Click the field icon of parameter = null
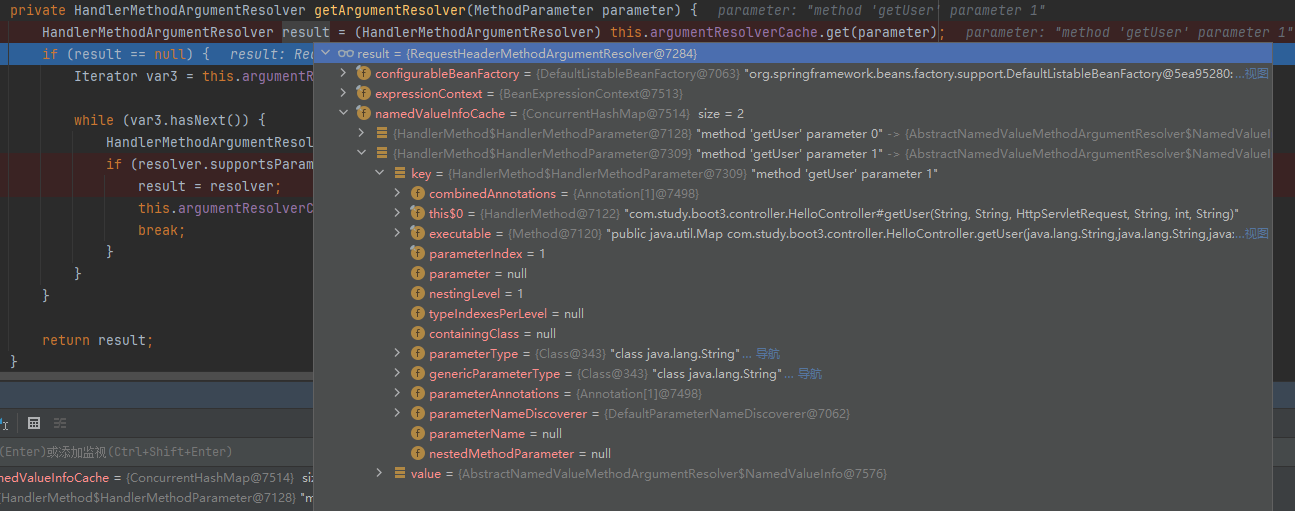This screenshot has height=511, width=1295. point(418,273)
